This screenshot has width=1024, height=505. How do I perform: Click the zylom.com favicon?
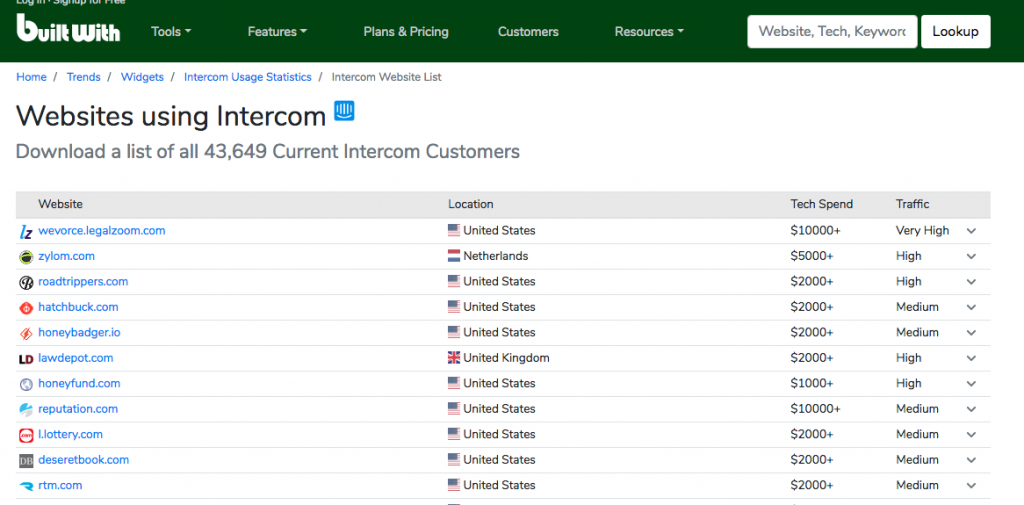(x=25, y=257)
